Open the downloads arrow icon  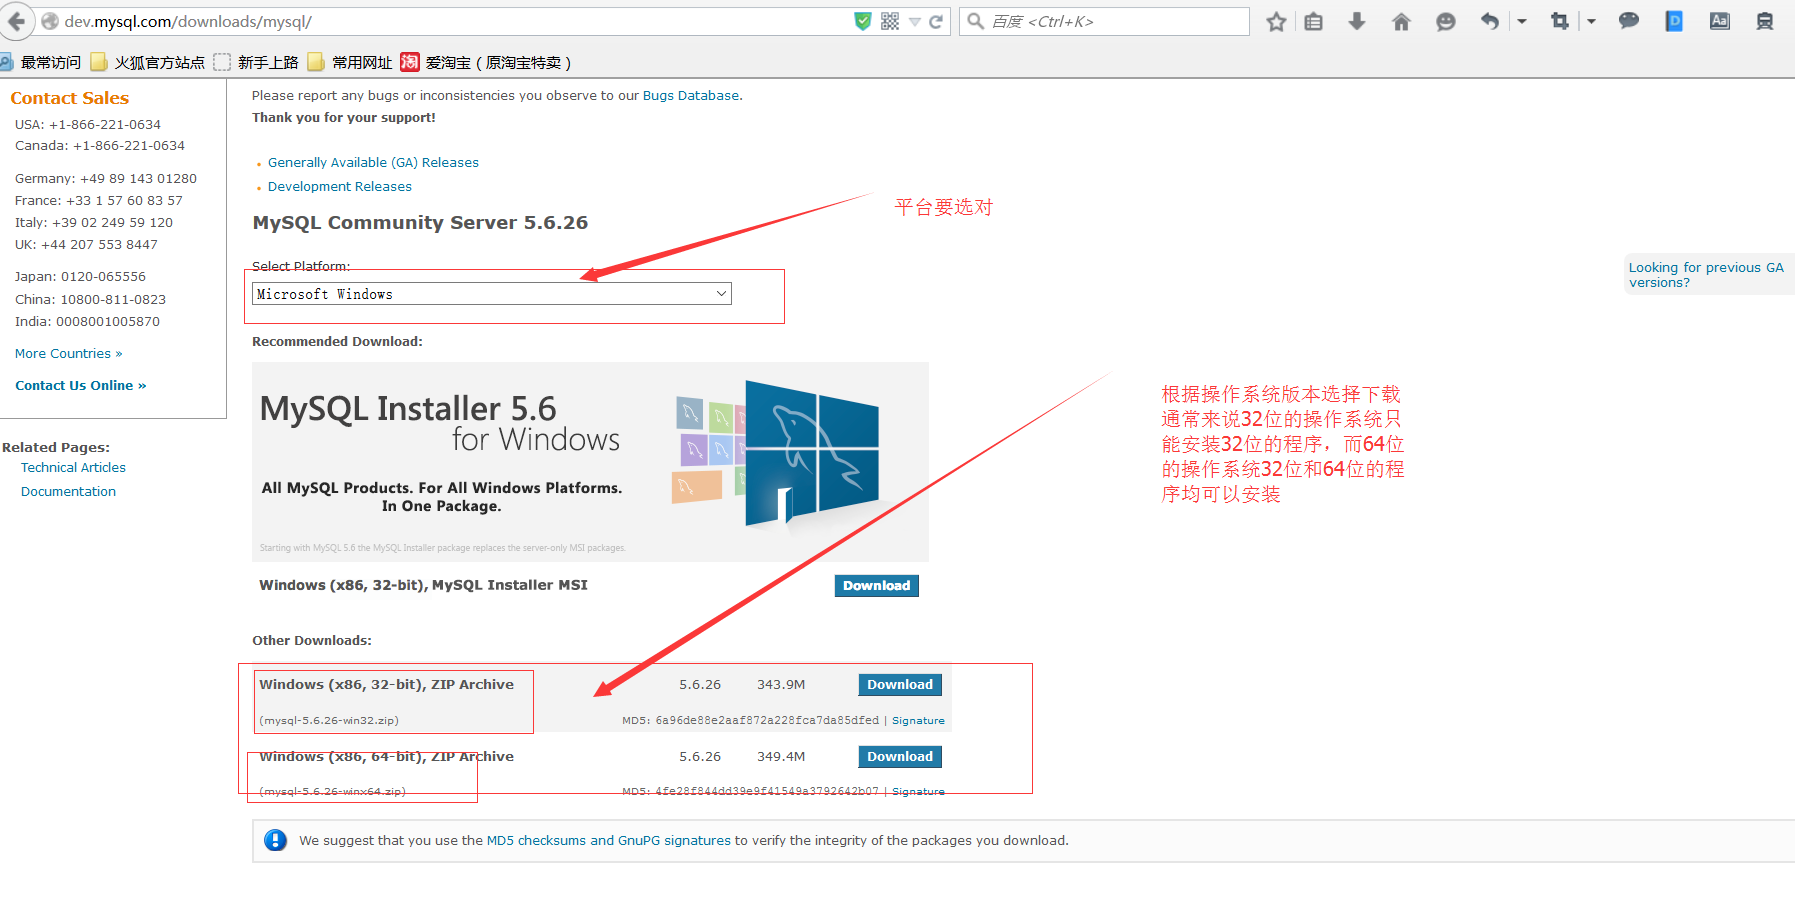tap(1357, 21)
